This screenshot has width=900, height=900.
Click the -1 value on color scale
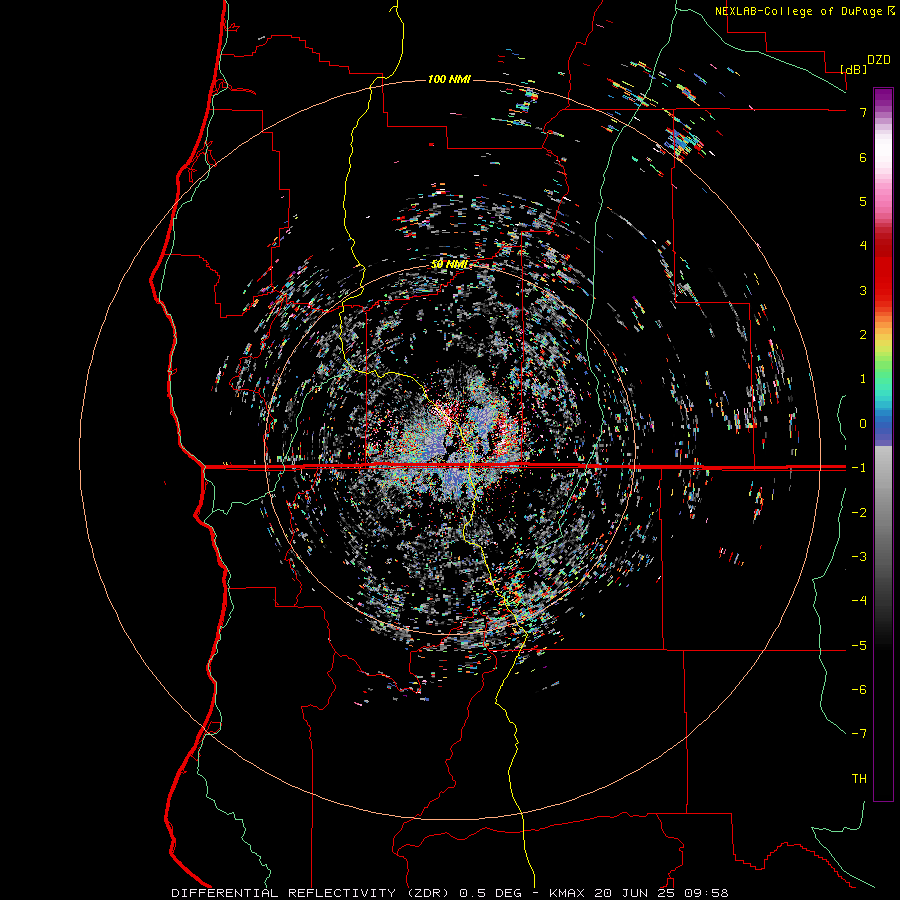pyautogui.click(x=859, y=468)
